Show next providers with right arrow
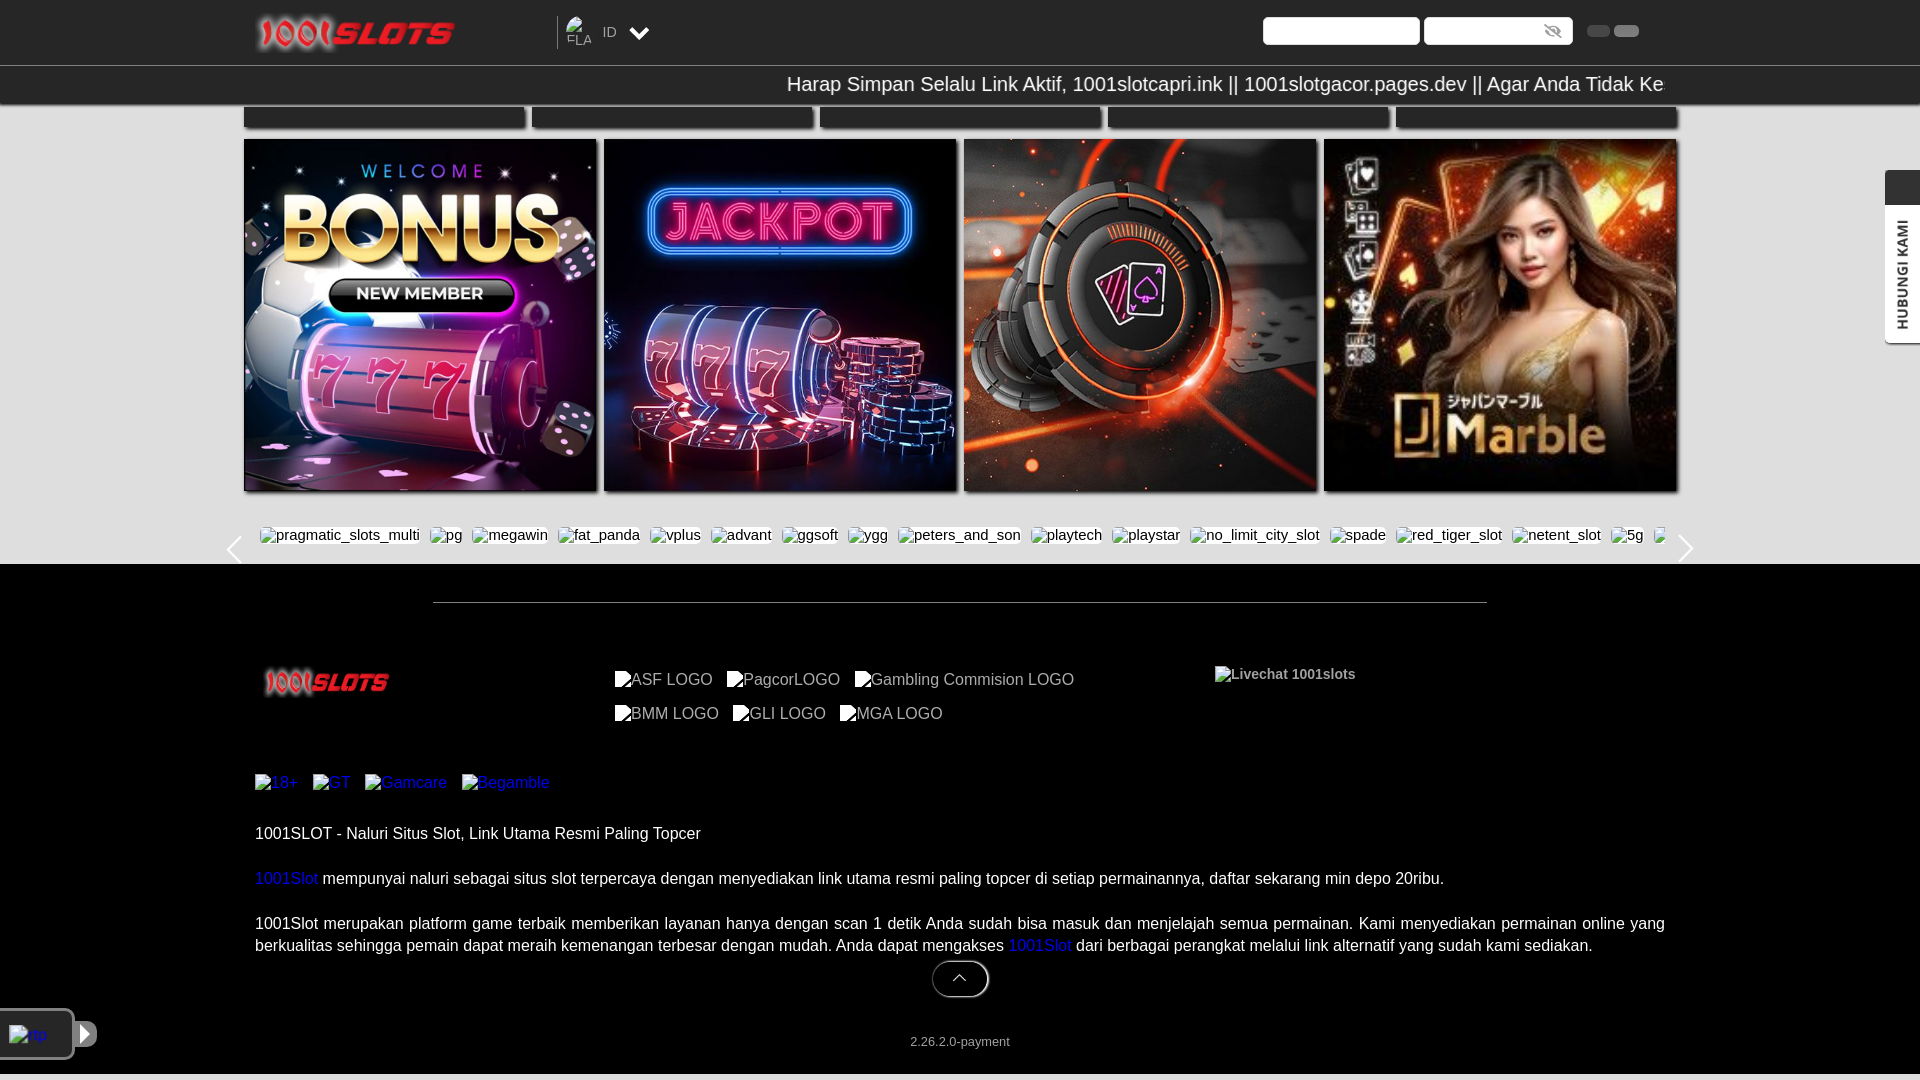Screen dimensions: 1920x1080 (1686, 549)
